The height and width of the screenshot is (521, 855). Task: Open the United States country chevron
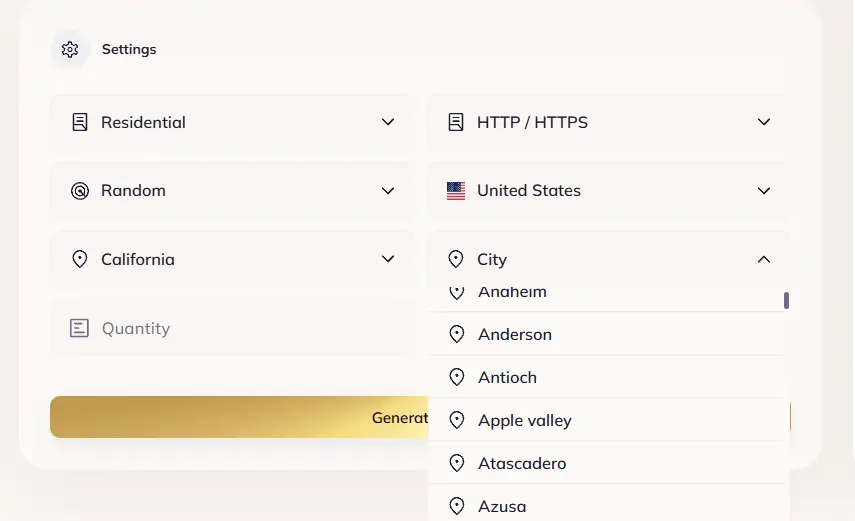(764, 191)
